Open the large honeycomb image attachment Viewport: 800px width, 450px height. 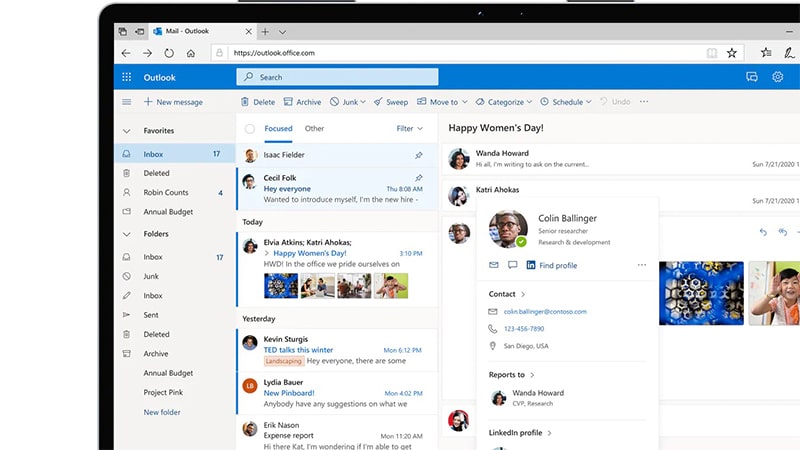[x=701, y=293]
